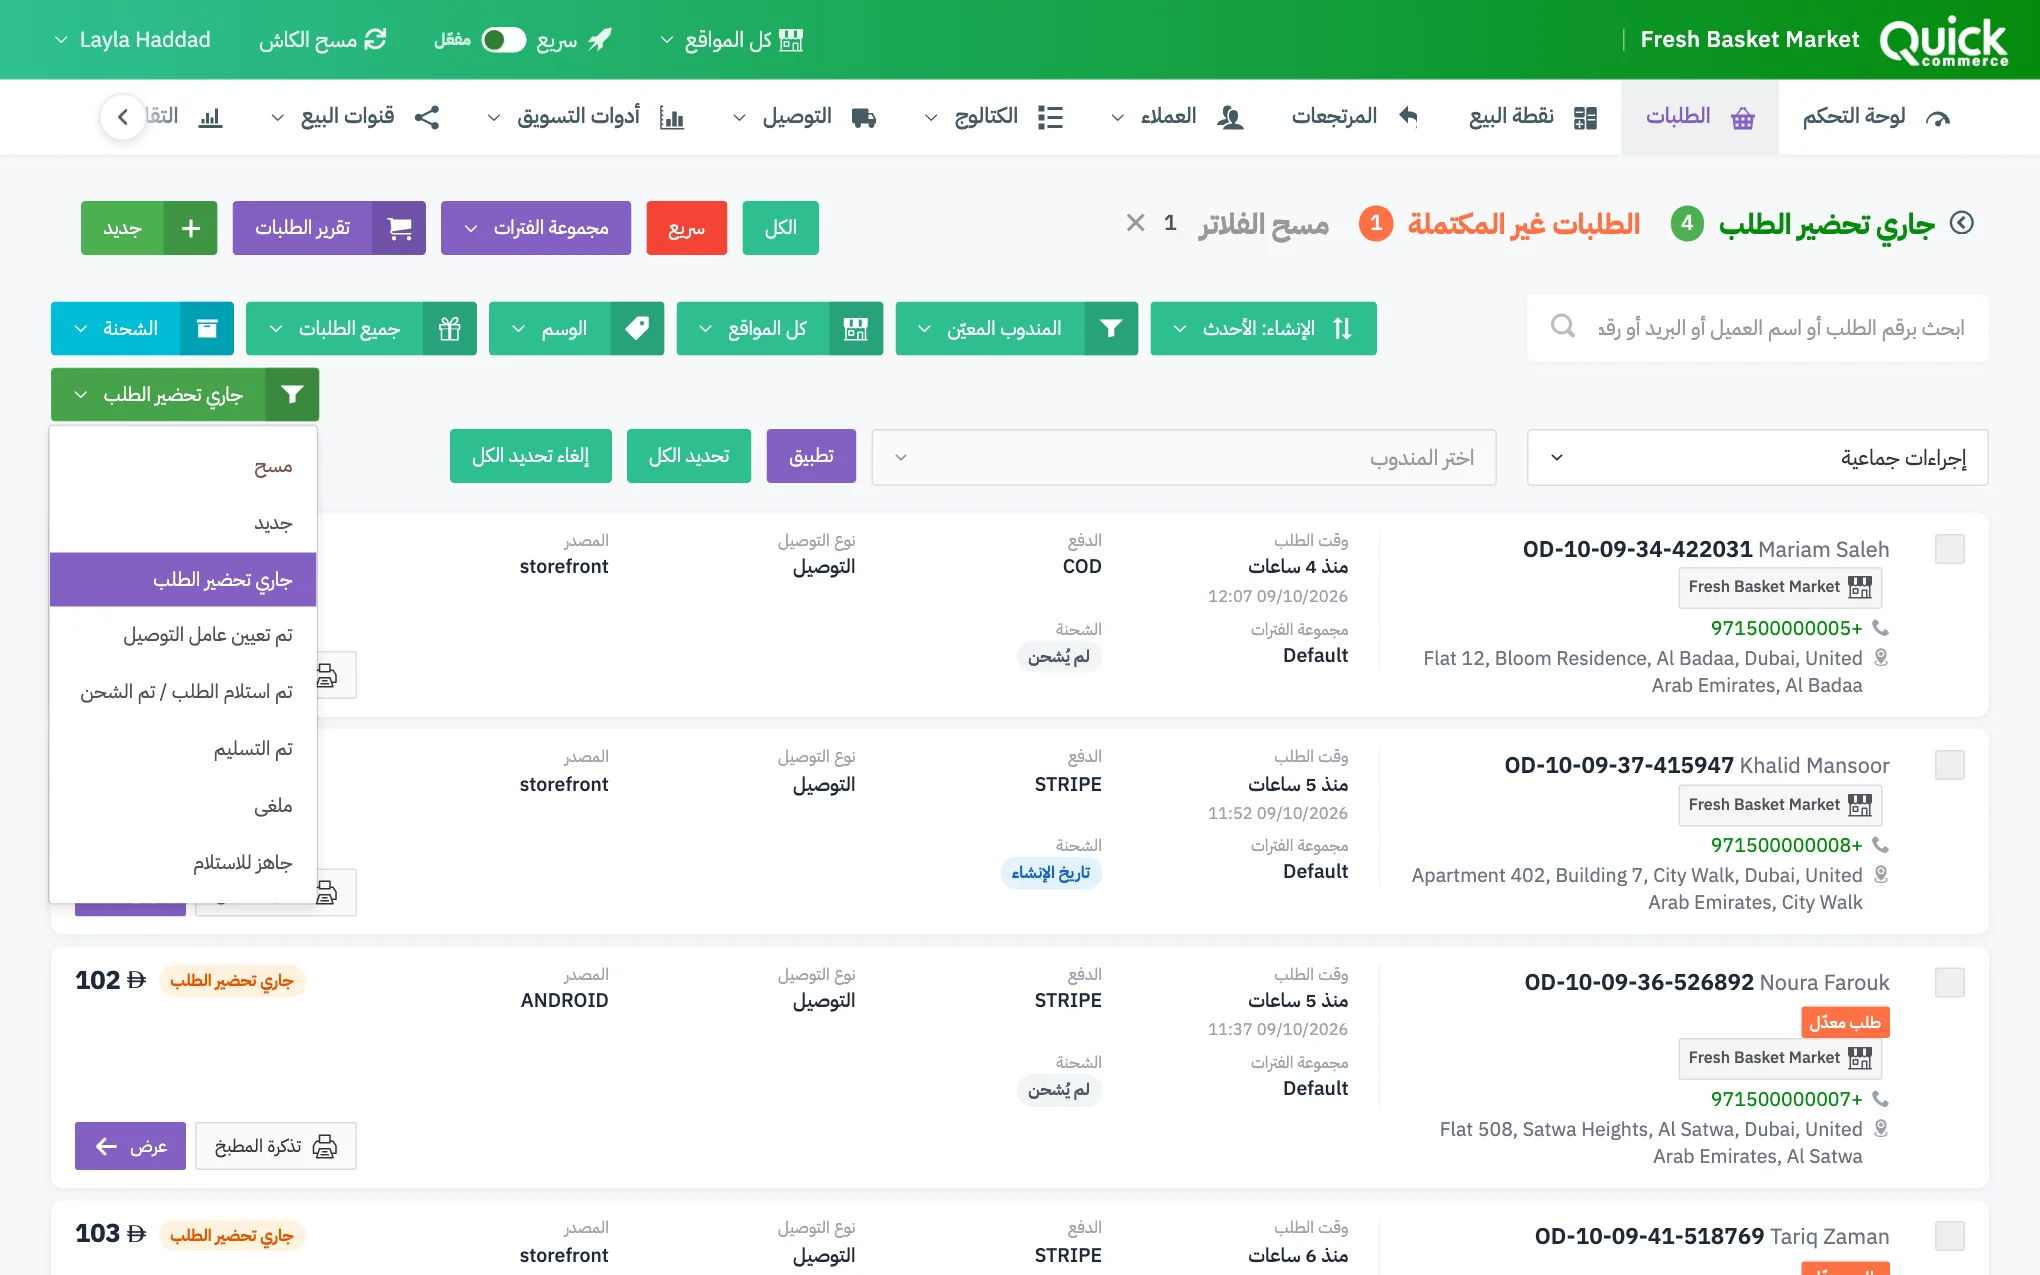
Task: Click the shopping cart orders report icon
Action: 399,228
